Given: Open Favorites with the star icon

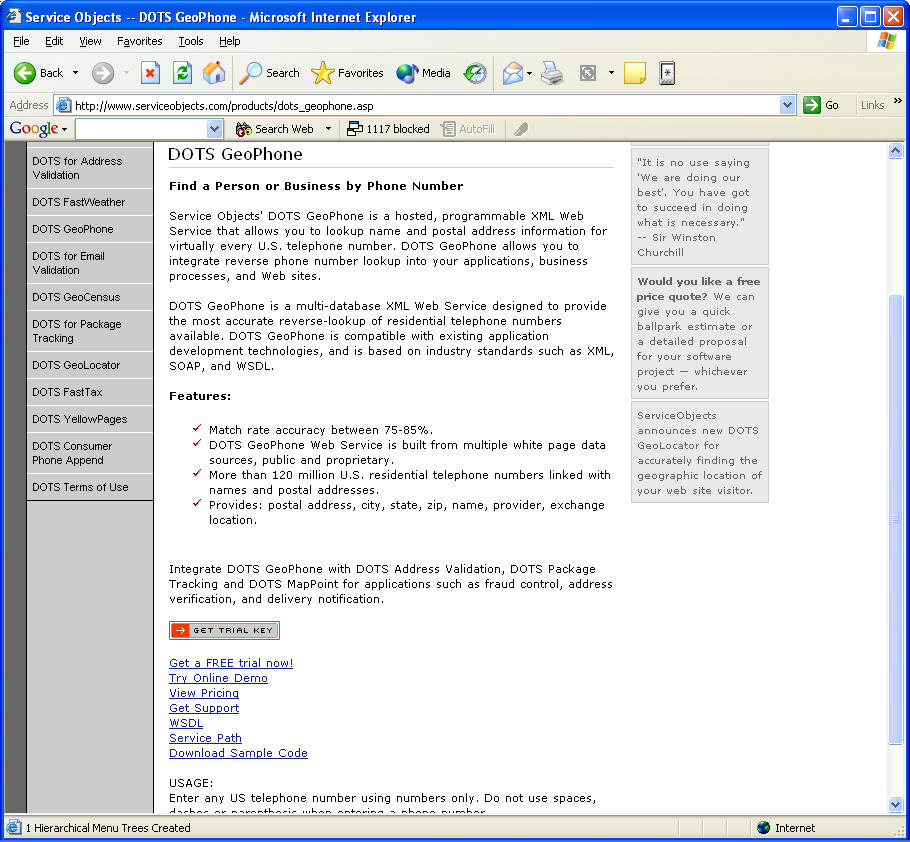Looking at the screenshot, I should 347,73.
